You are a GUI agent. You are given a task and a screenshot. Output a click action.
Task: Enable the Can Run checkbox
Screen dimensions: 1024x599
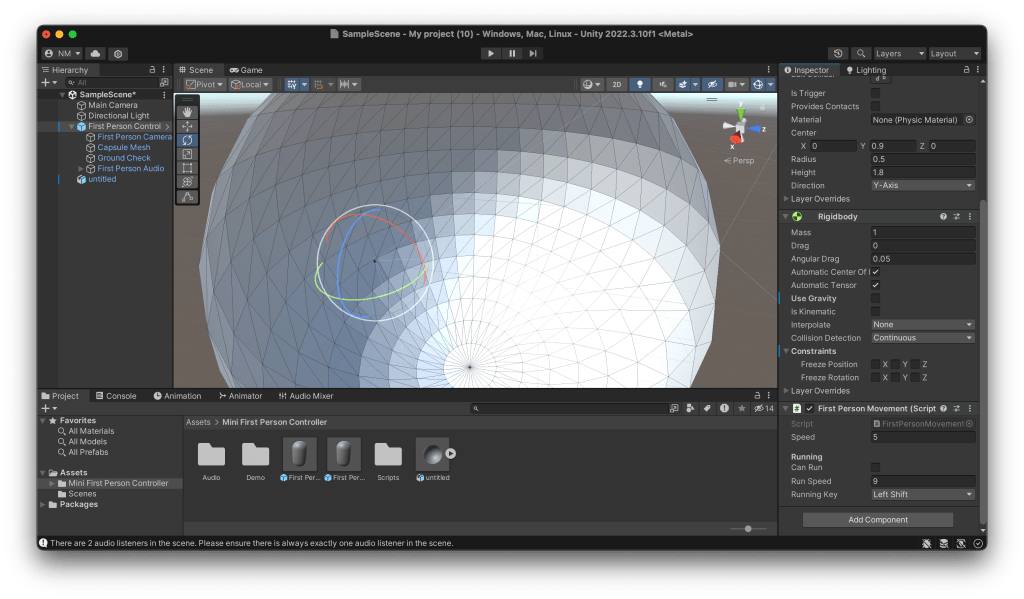[875, 467]
